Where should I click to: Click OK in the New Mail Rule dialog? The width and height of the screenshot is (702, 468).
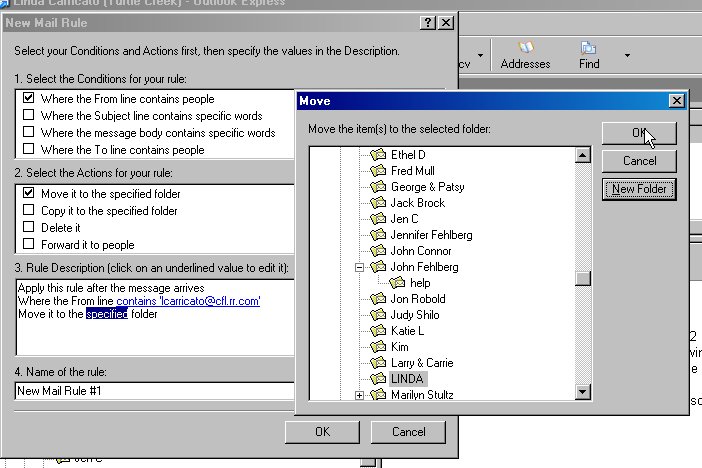322,432
